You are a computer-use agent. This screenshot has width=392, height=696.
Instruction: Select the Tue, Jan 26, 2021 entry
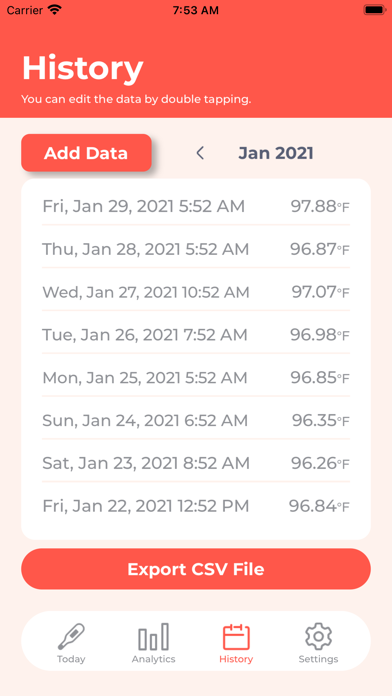196,335
